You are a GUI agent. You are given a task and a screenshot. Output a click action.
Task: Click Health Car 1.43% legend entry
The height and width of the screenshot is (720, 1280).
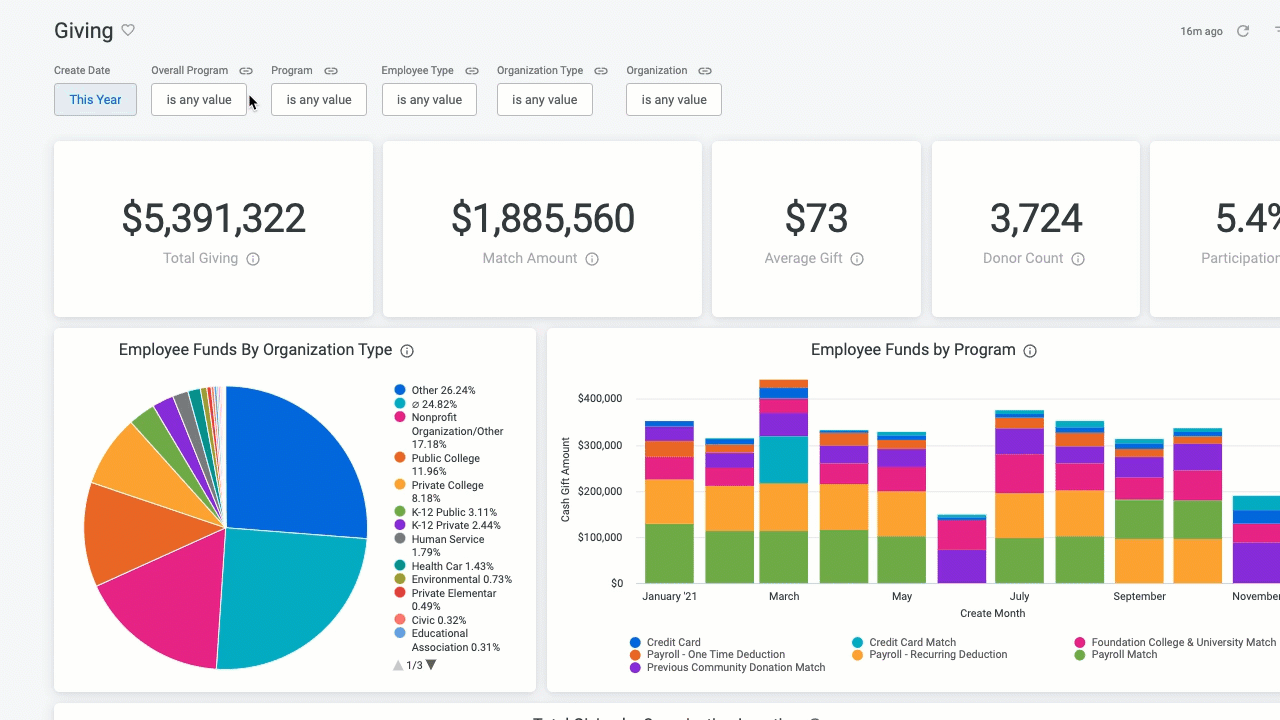(x=445, y=566)
